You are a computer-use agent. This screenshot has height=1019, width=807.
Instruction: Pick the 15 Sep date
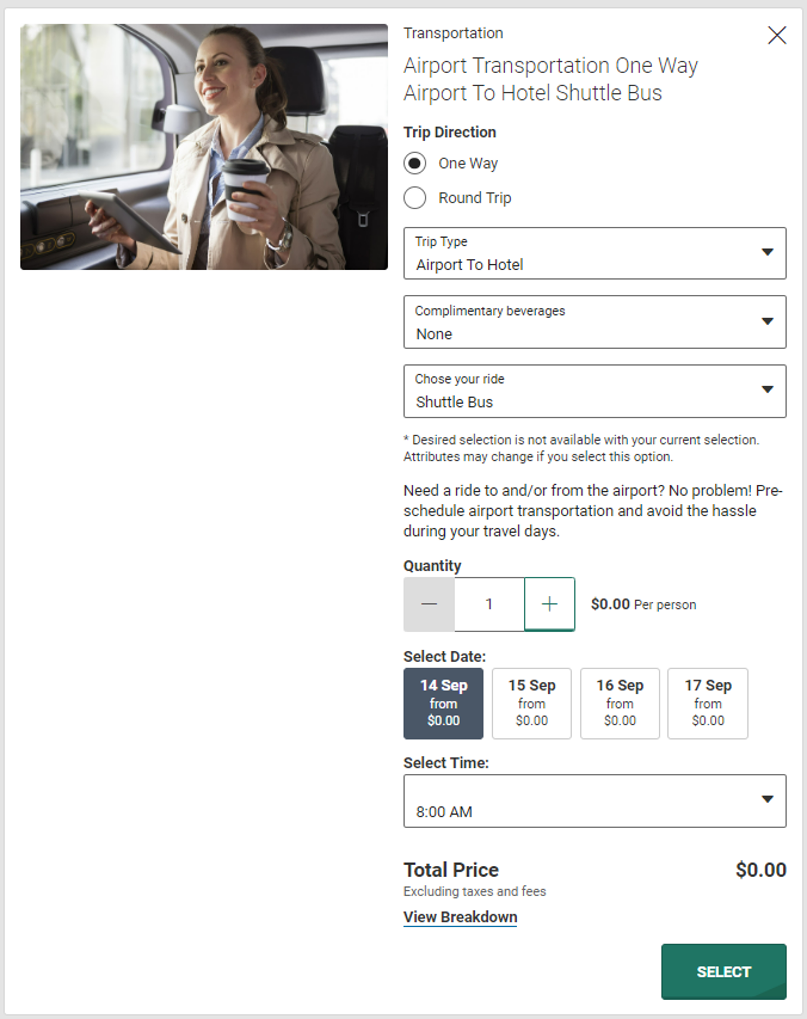click(531, 703)
